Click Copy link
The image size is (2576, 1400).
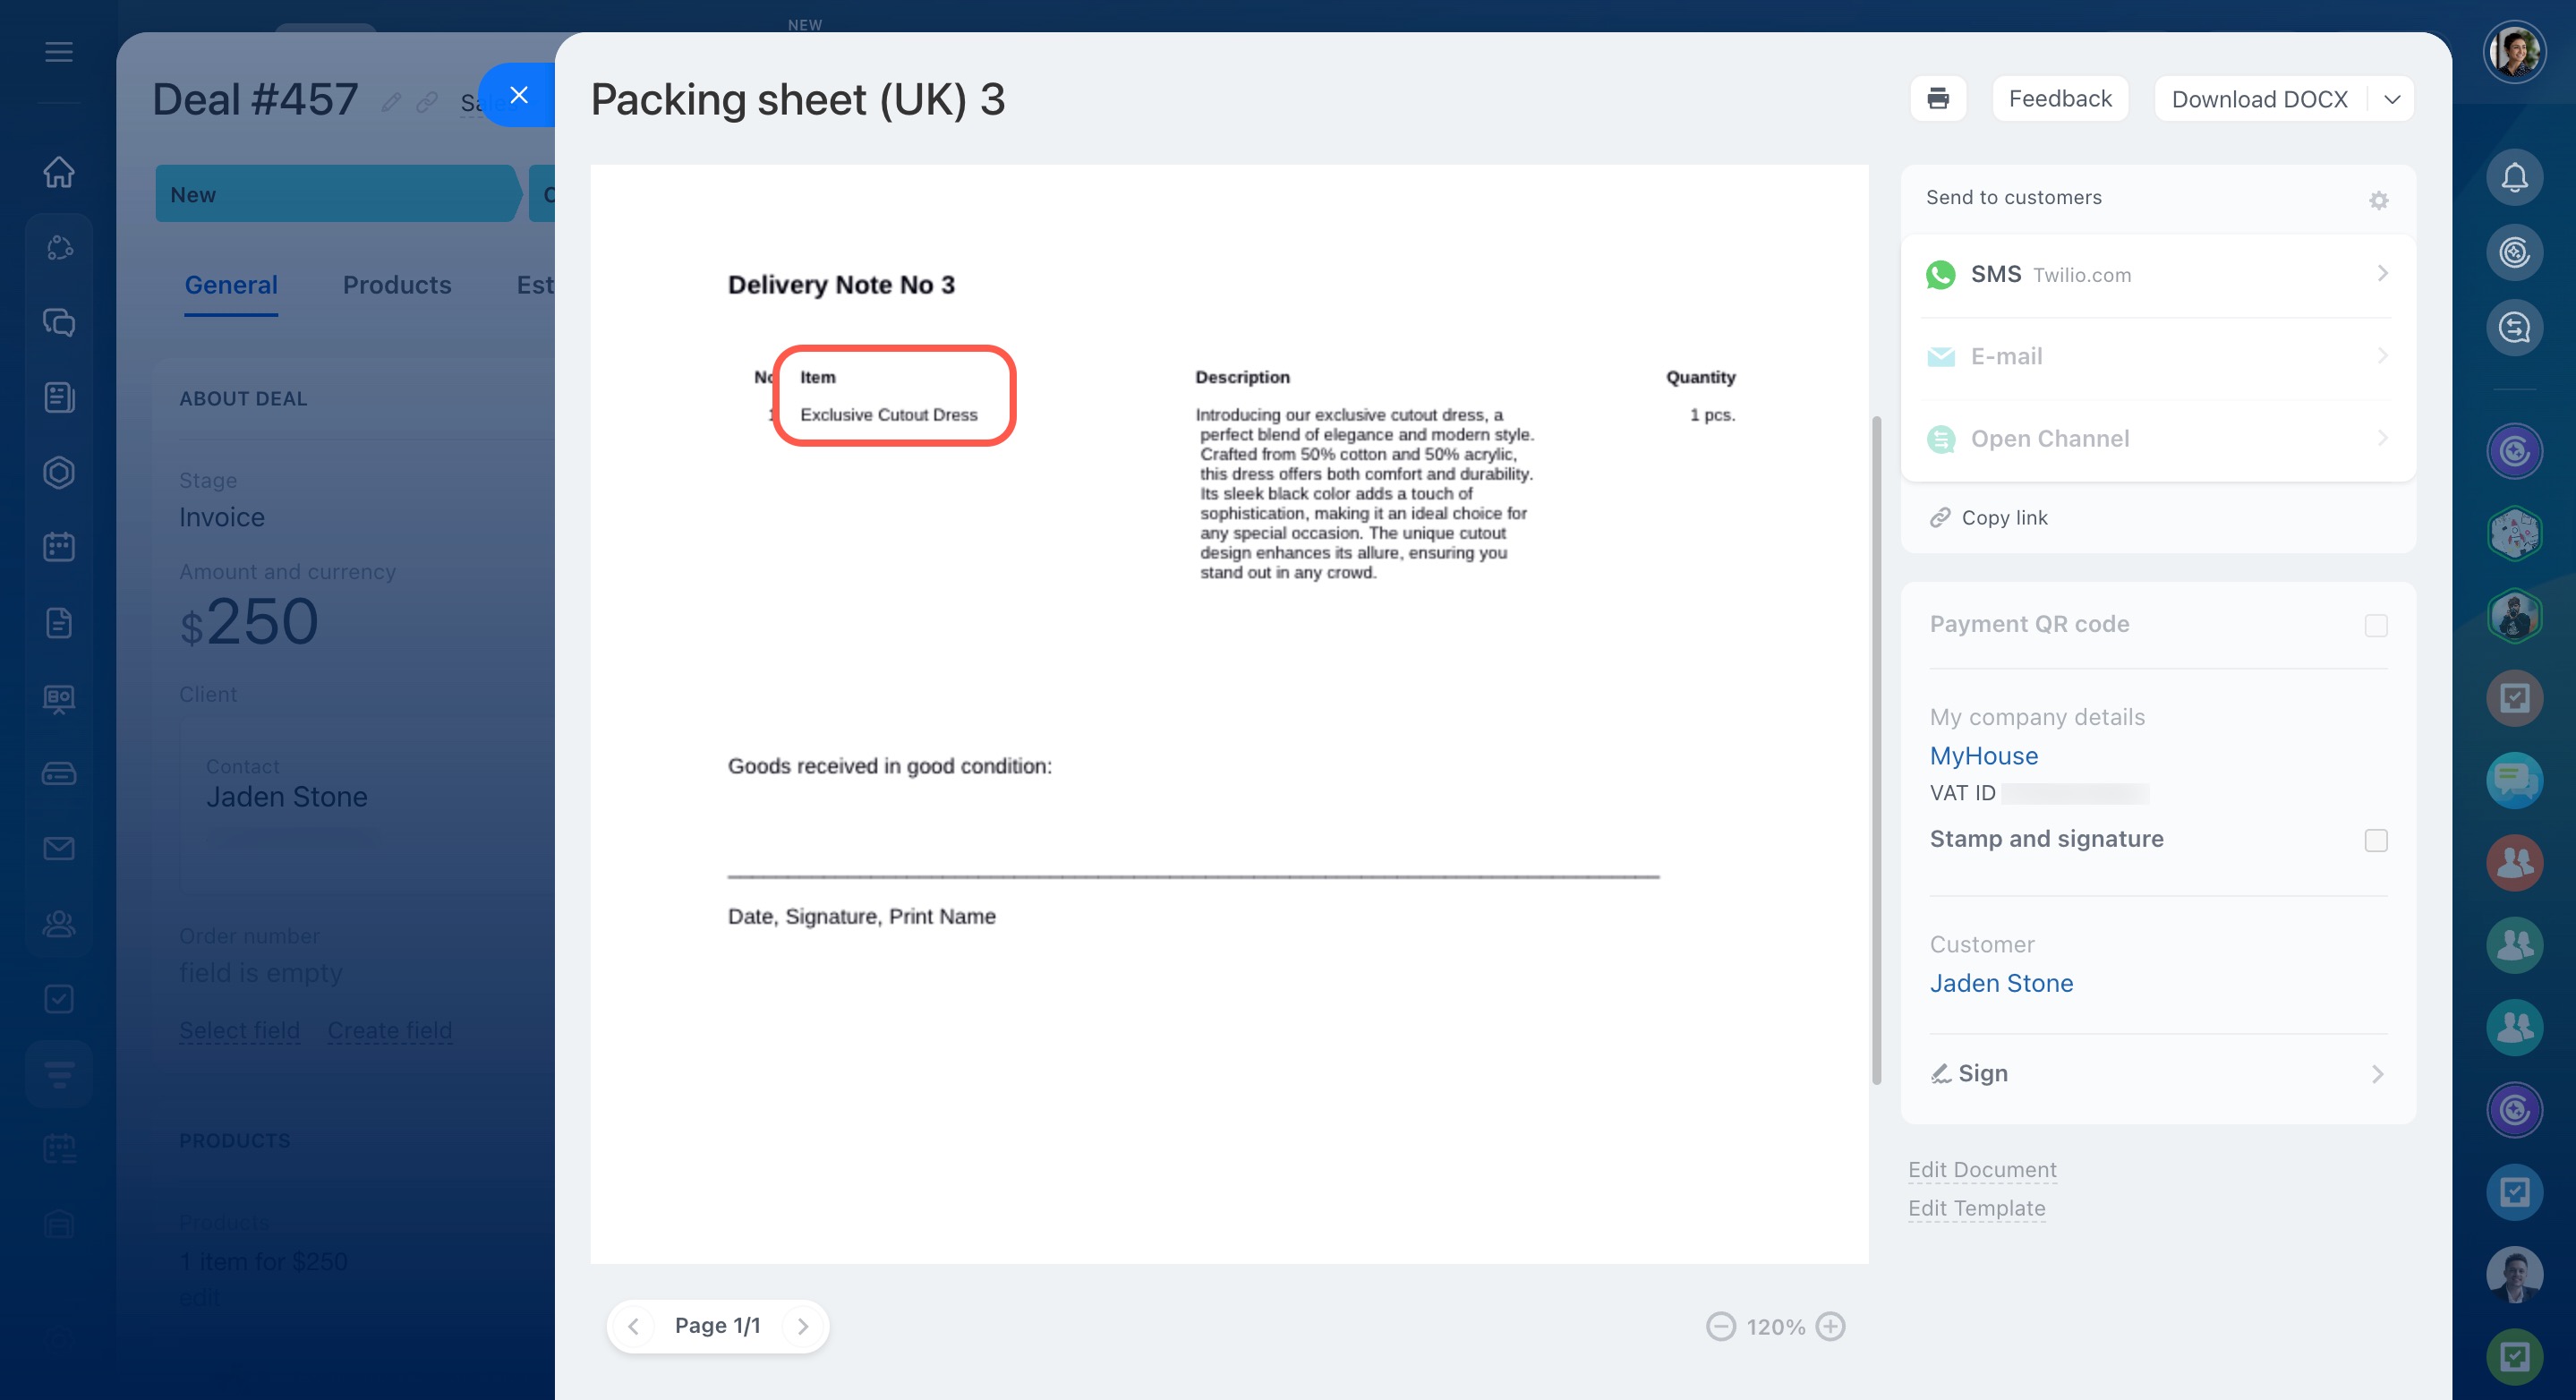(x=1987, y=518)
